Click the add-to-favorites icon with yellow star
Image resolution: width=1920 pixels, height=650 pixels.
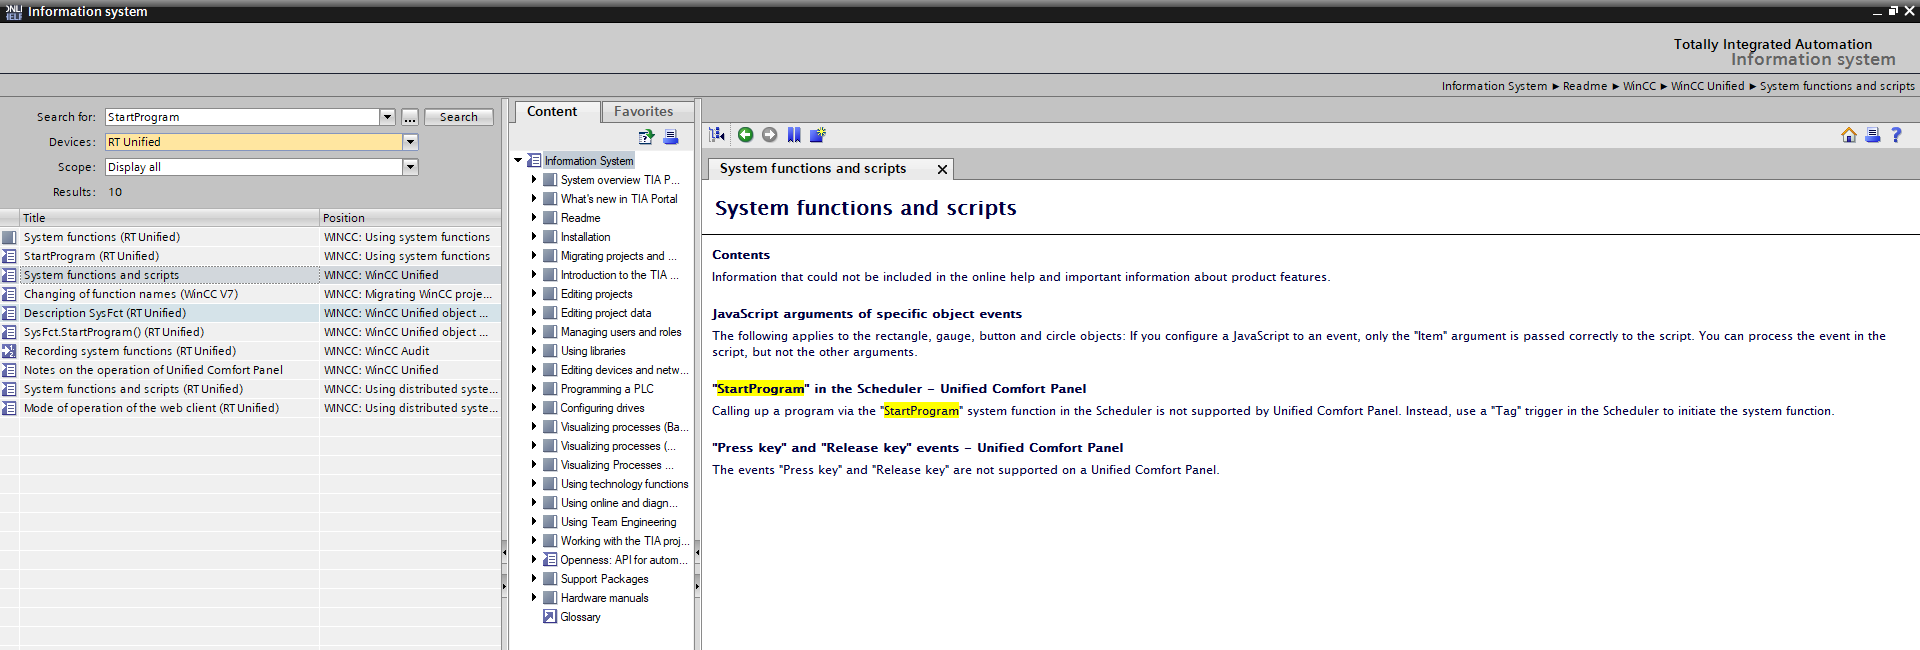818,135
